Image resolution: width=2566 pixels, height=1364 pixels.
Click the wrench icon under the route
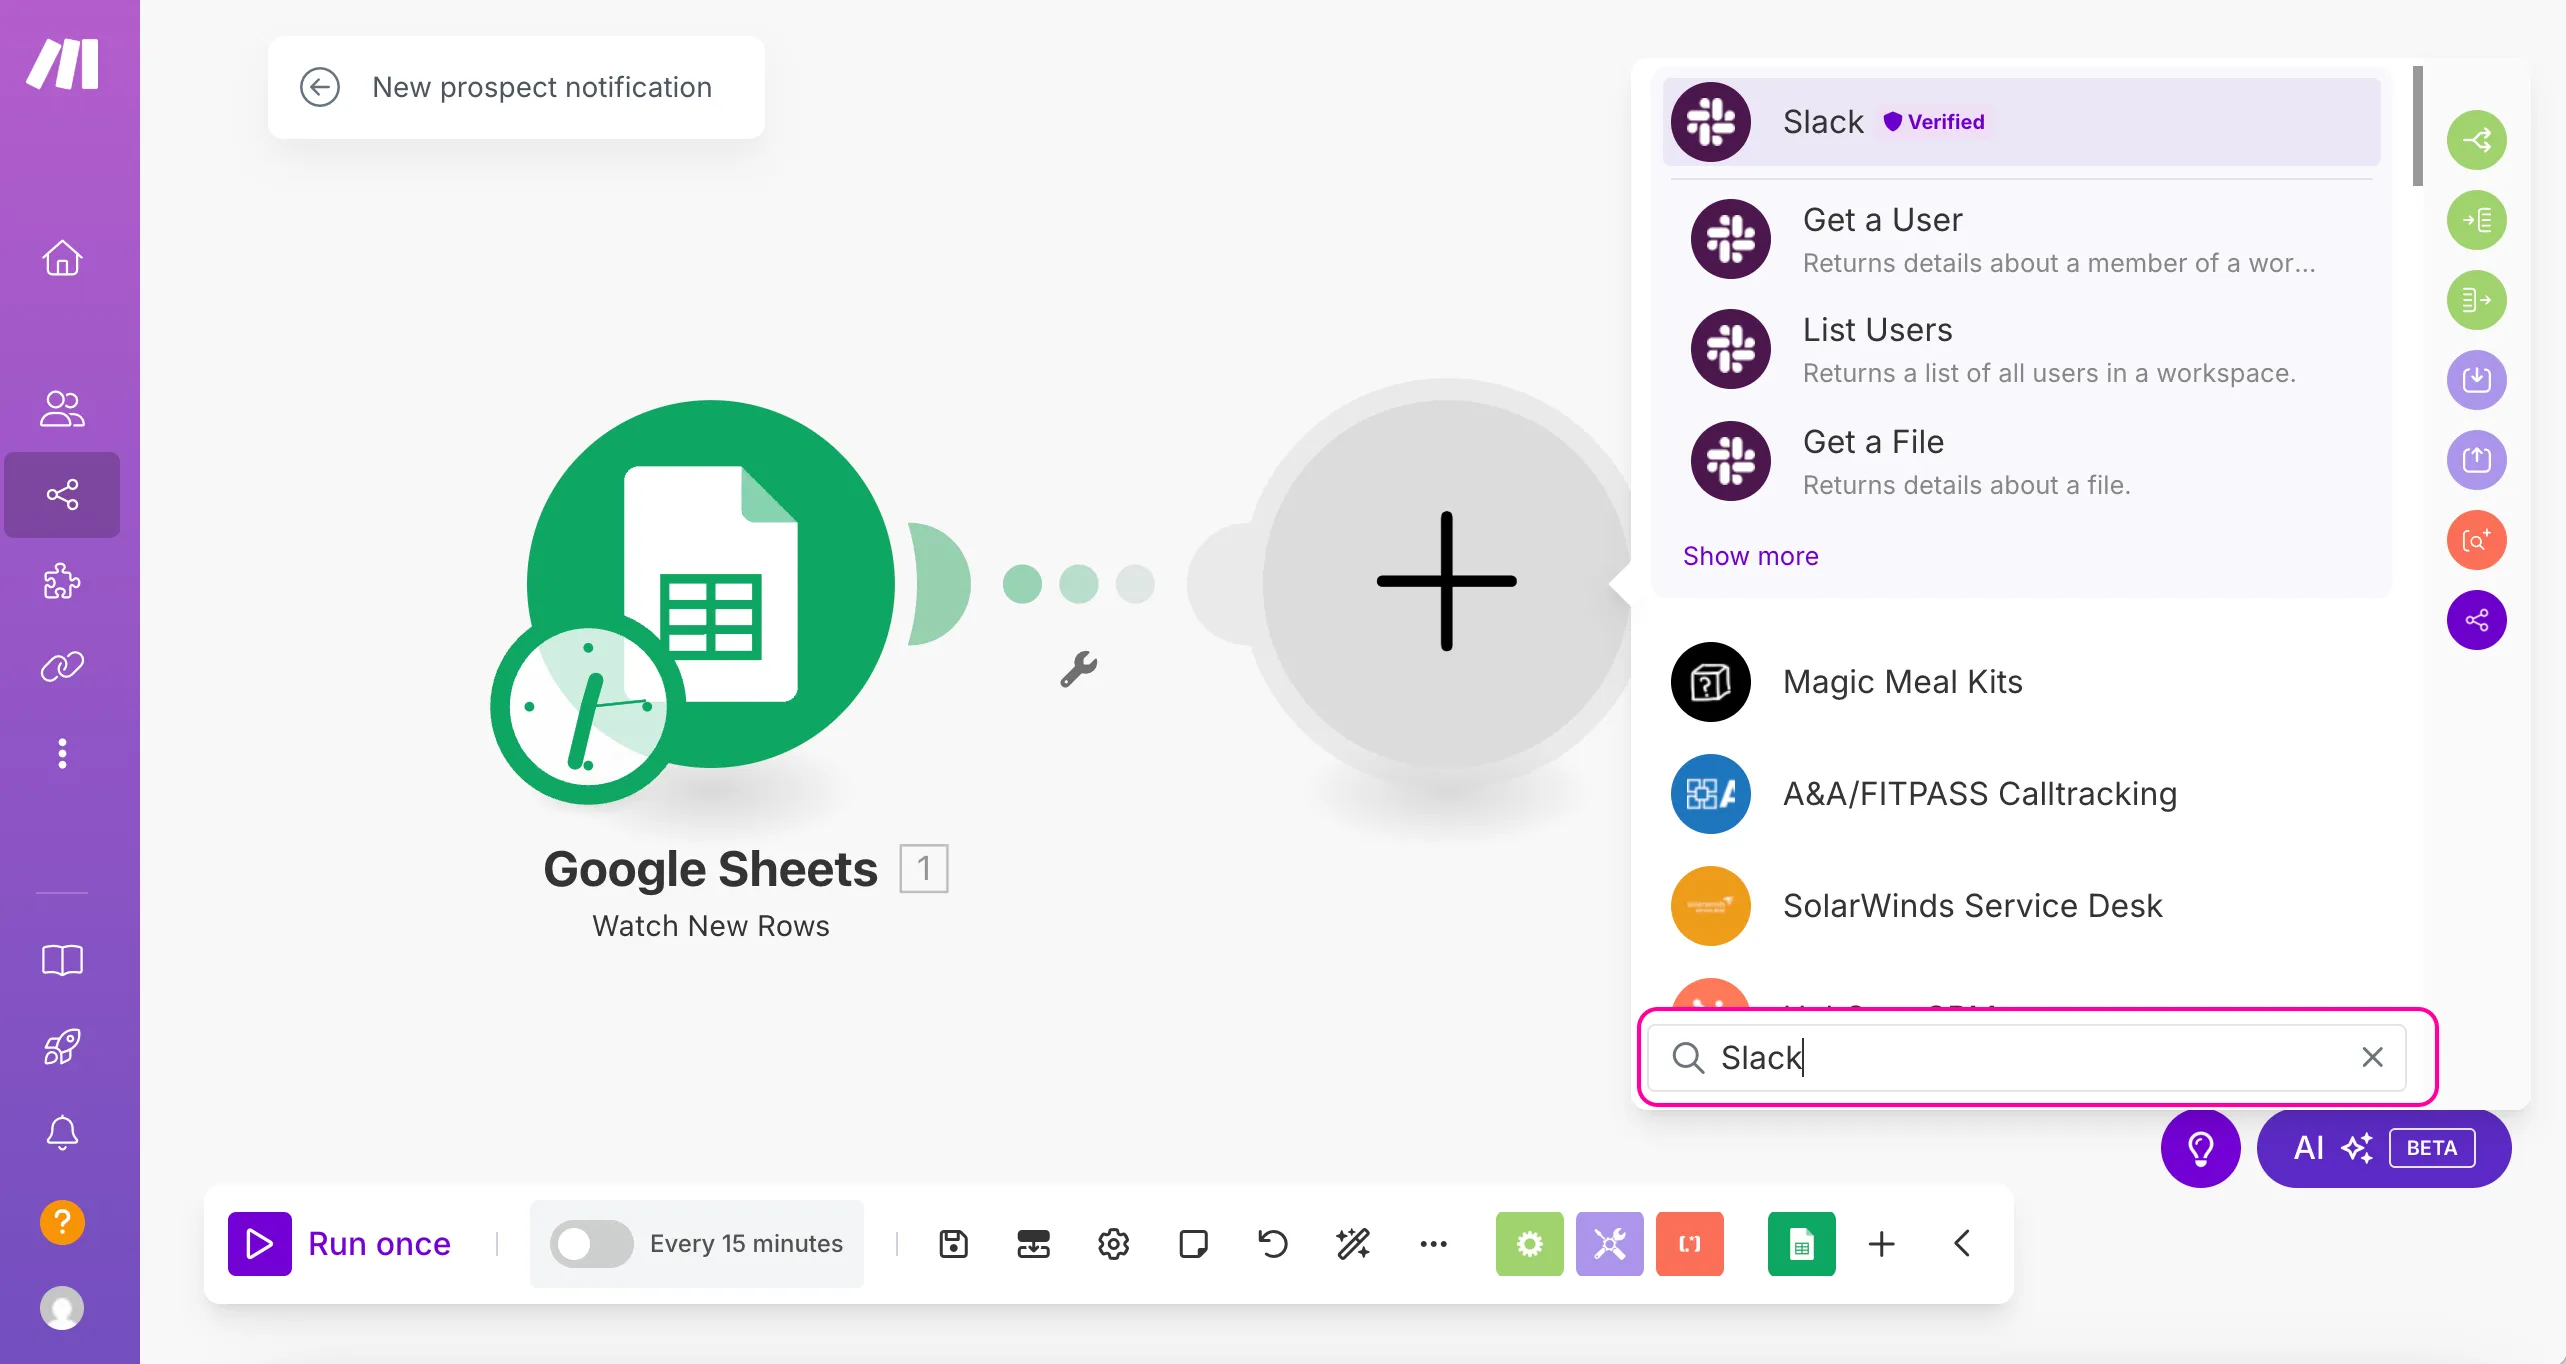pyautogui.click(x=1079, y=669)
